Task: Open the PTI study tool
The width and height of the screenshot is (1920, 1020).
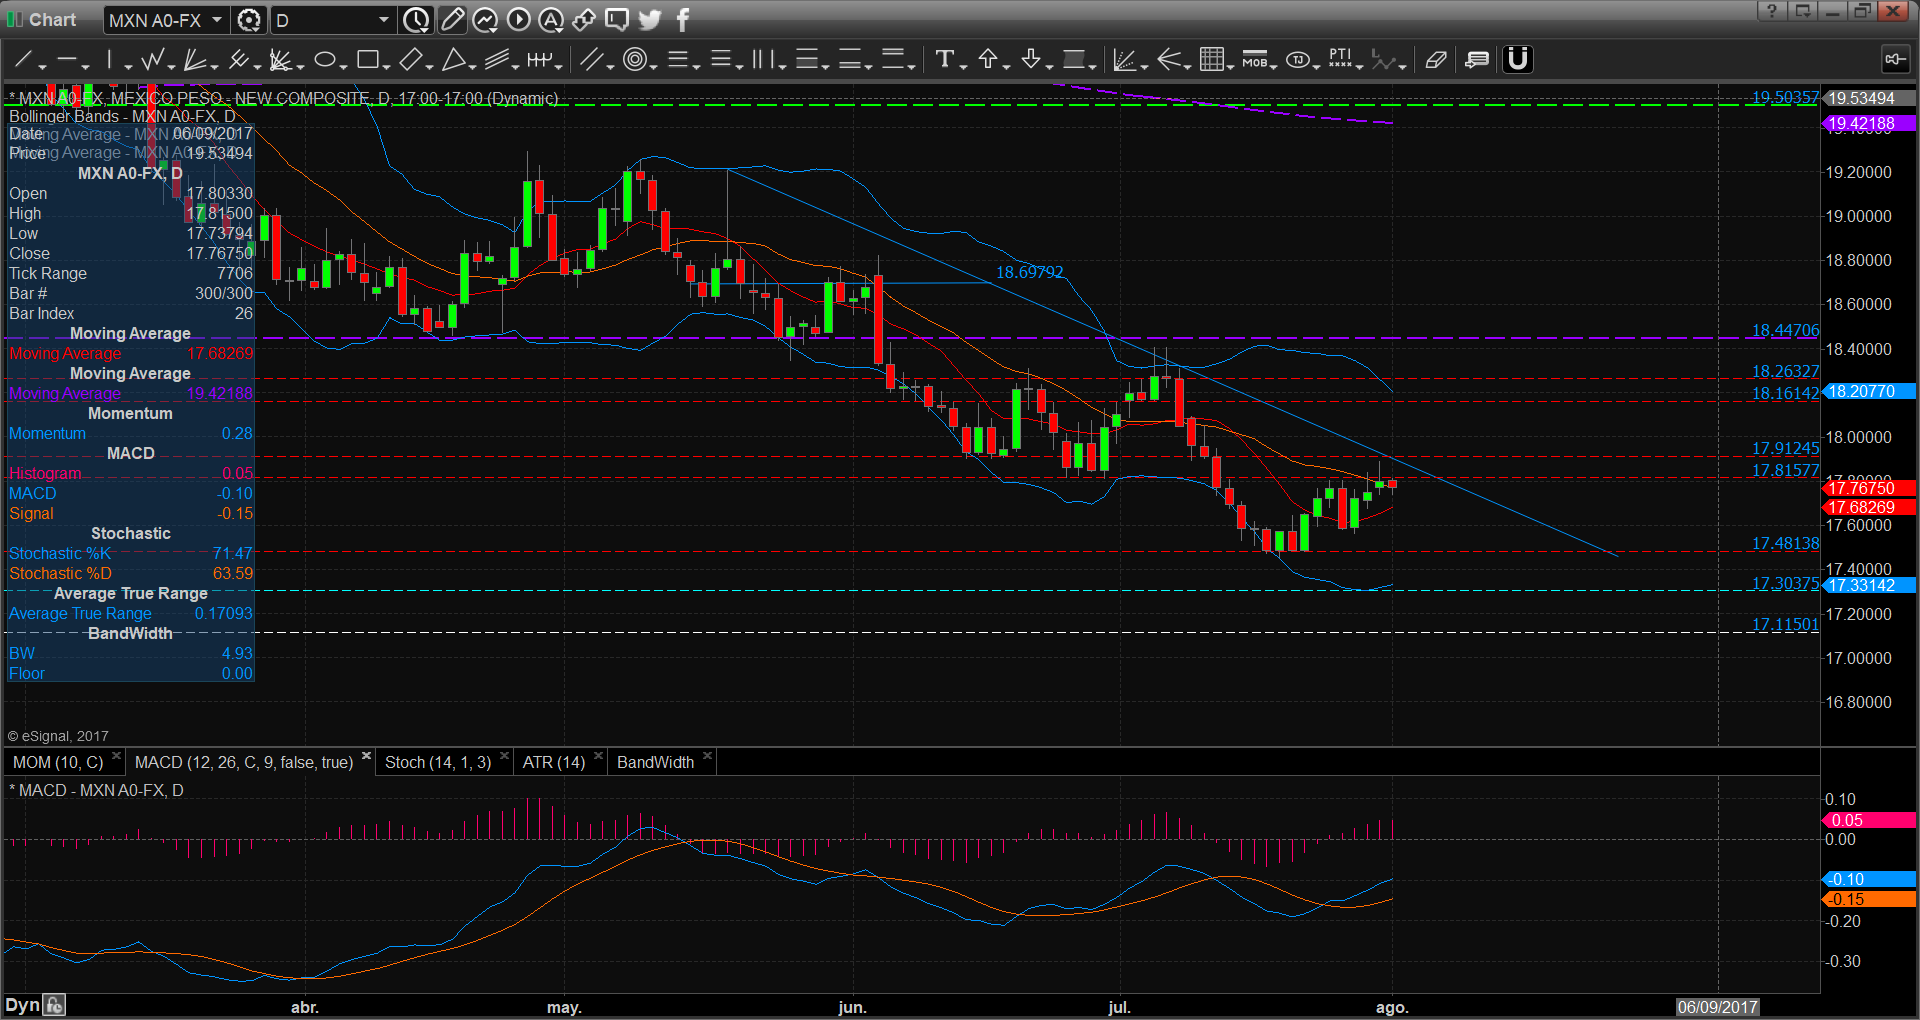Action: pyautogui.click(x=1340, y=60)
